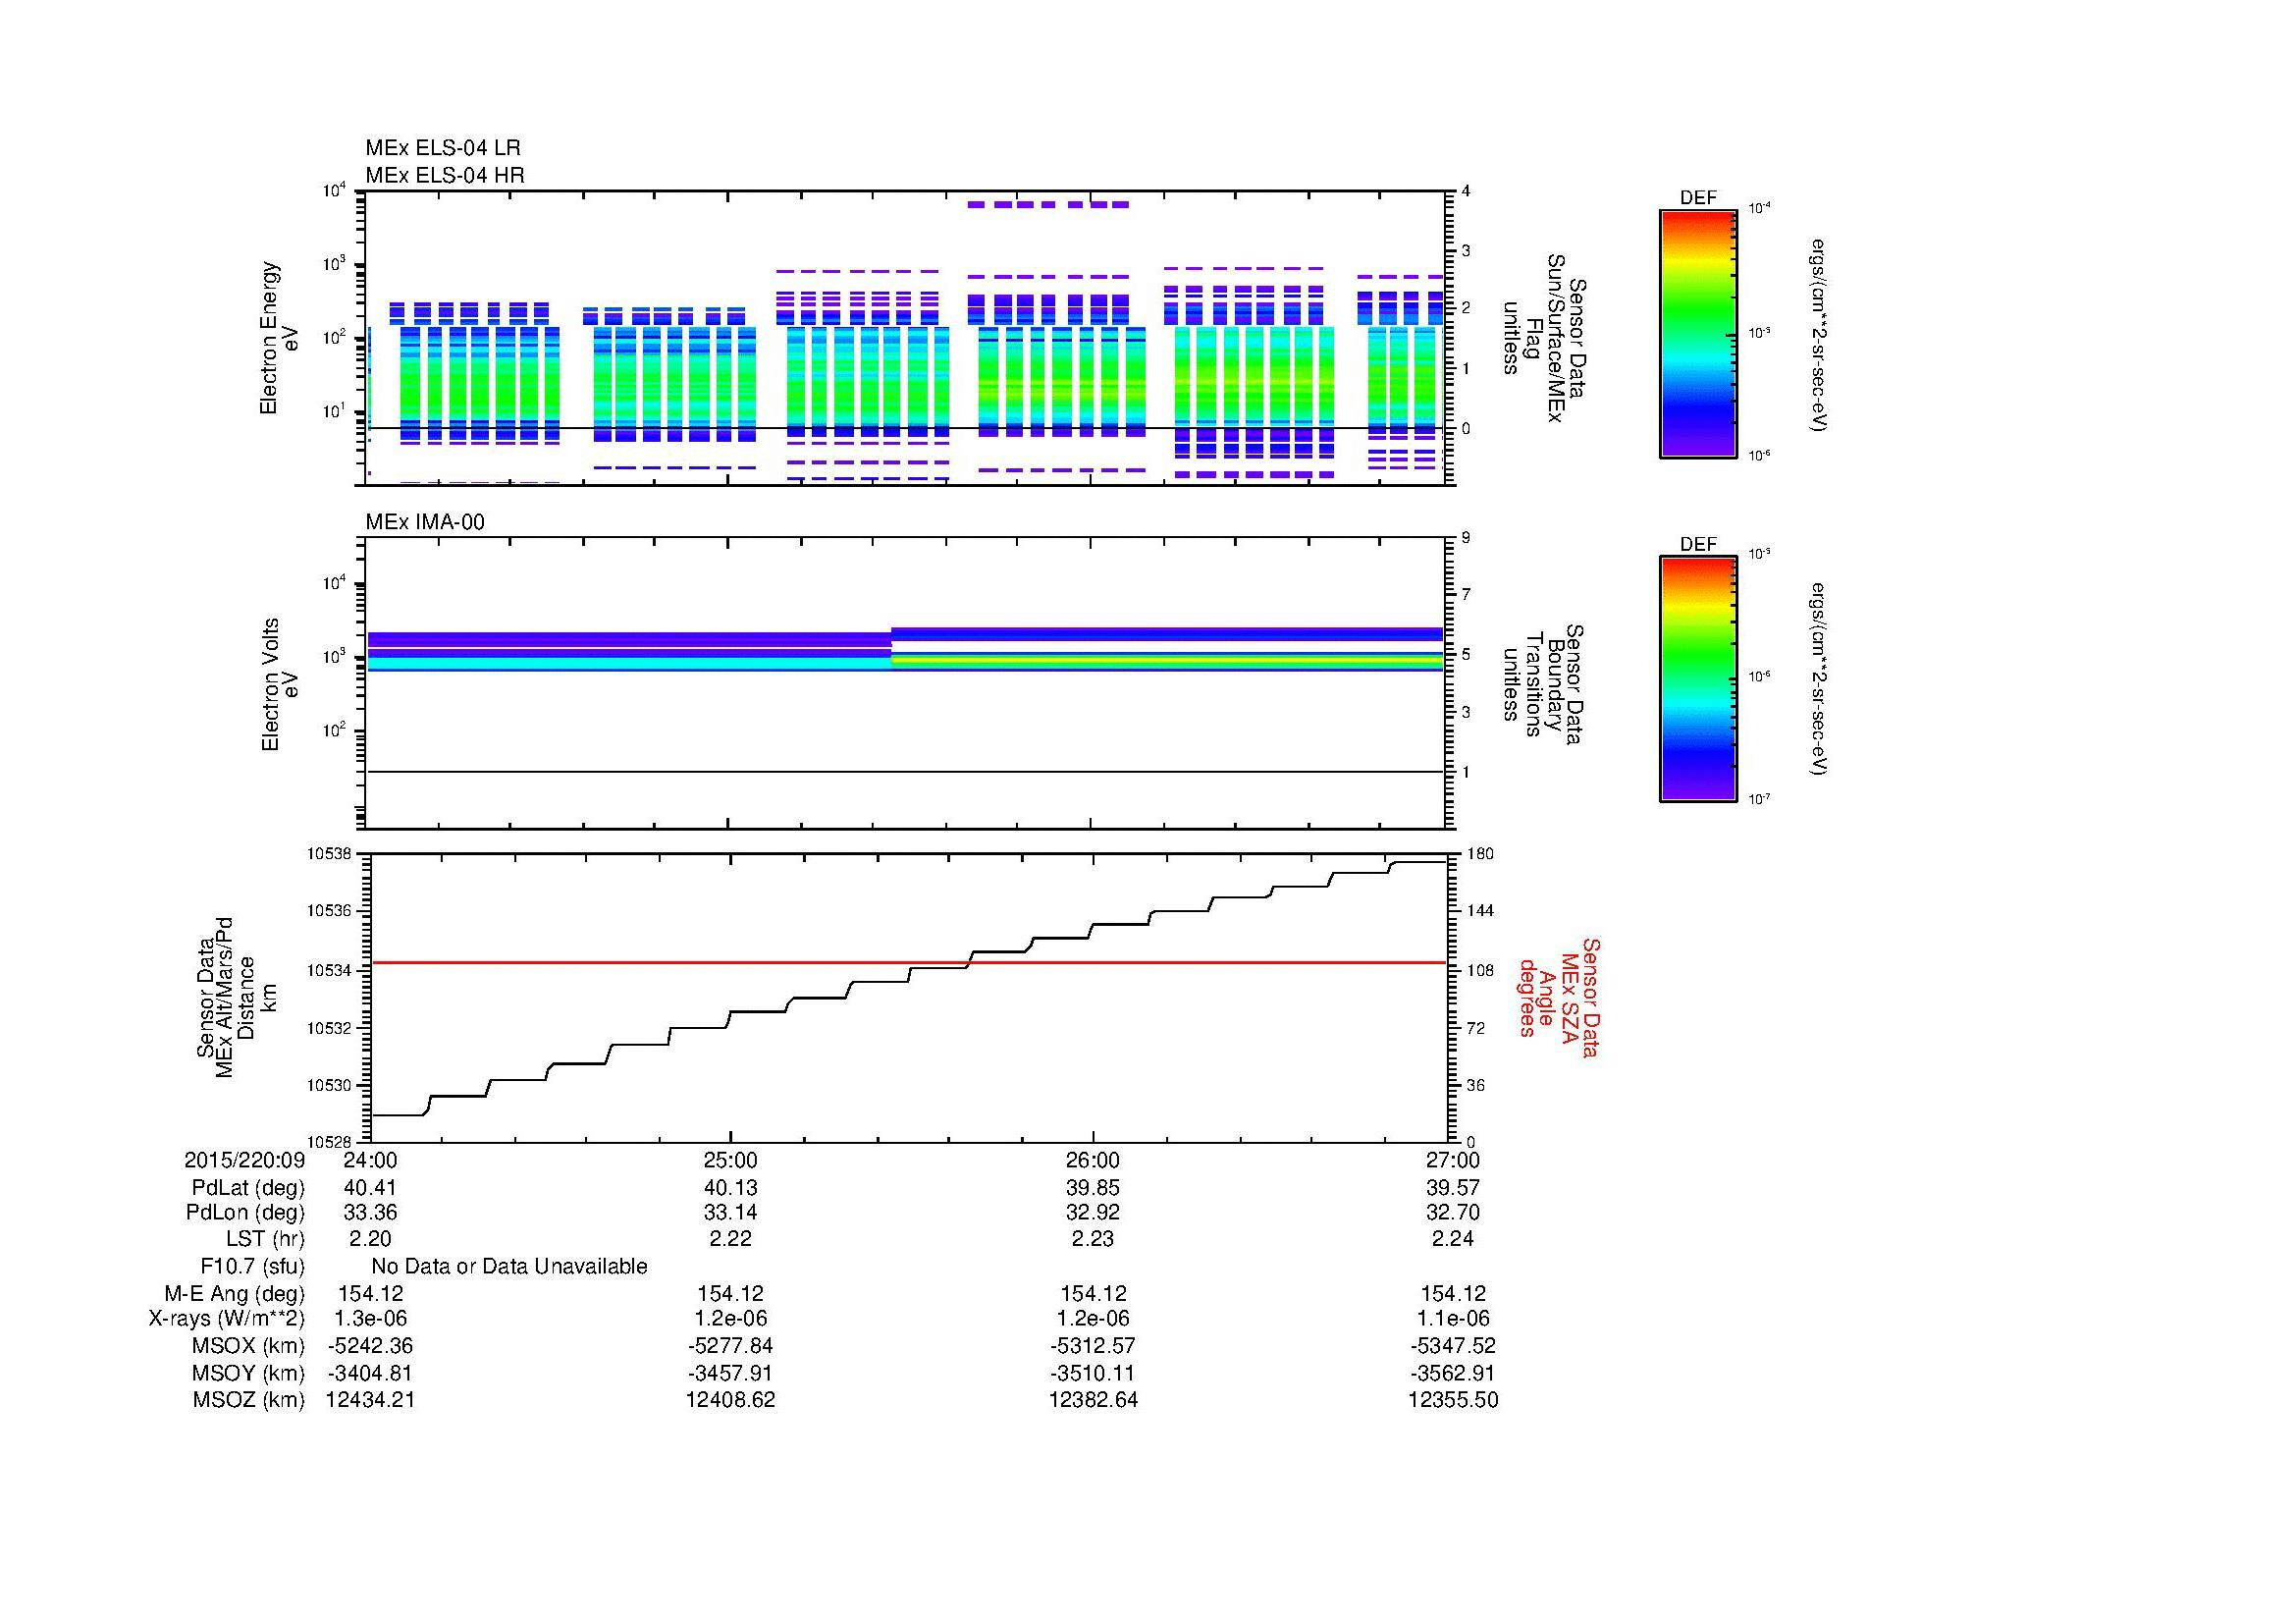Click the MEx Alt/Mars/Pd Distance axis label

[237, 998]
